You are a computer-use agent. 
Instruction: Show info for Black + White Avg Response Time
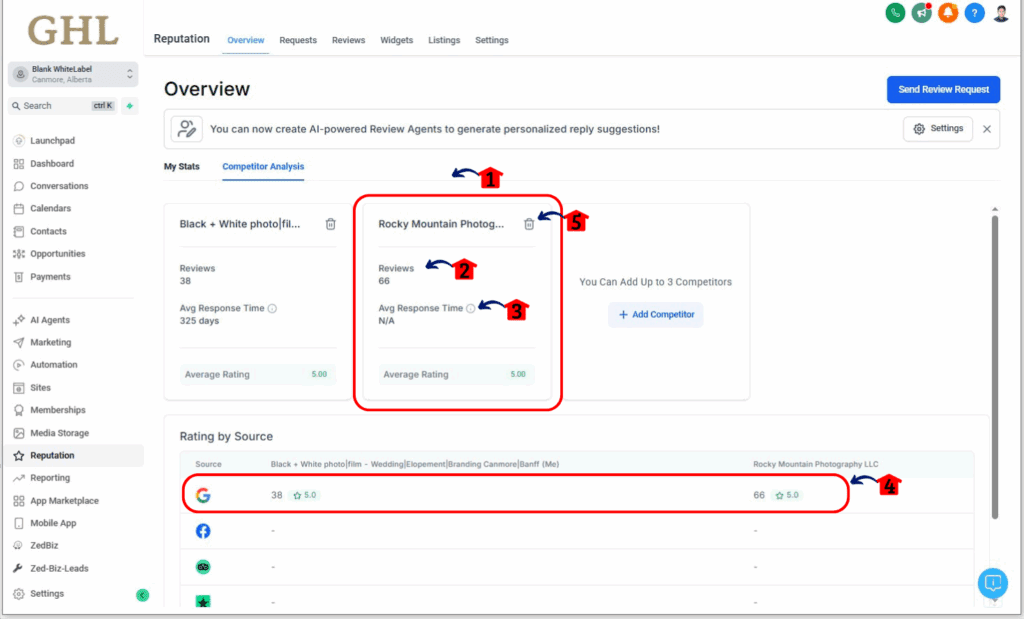272,308
